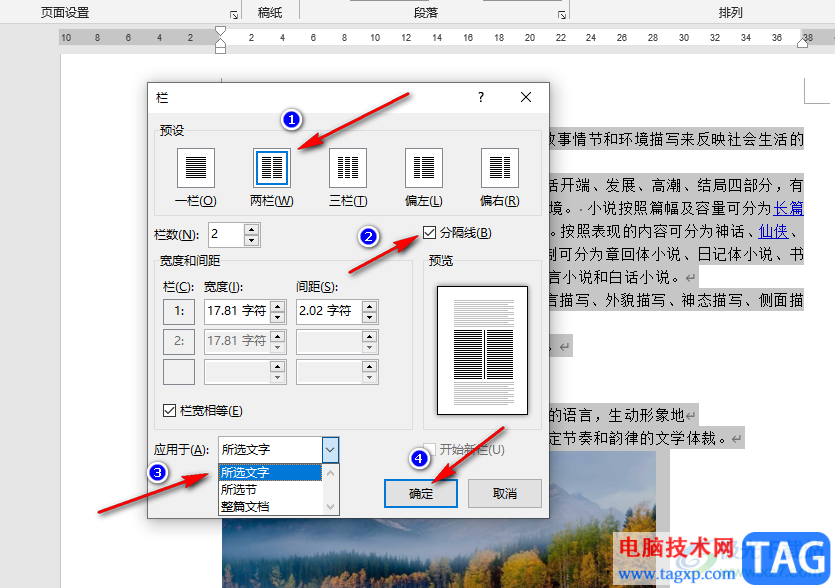Select the 偏左 left-biased column preset
The height and width of the screenshot is (588, 835).
click(x=424, y=168)
